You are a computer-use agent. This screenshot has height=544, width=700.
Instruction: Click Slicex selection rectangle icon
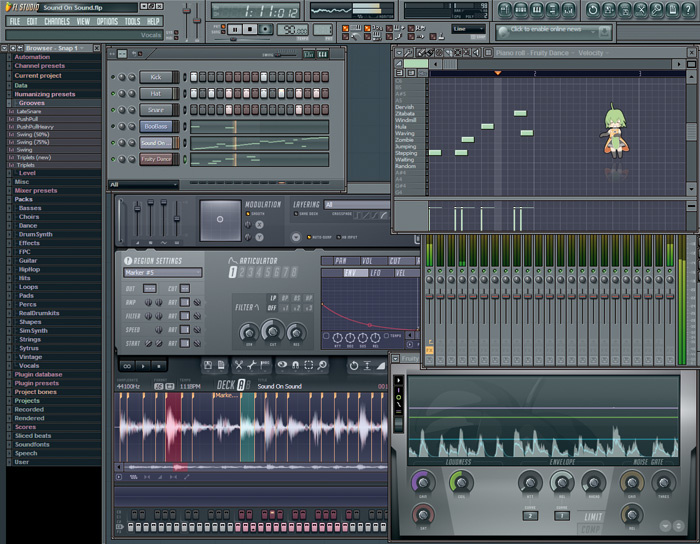point(308,365)
